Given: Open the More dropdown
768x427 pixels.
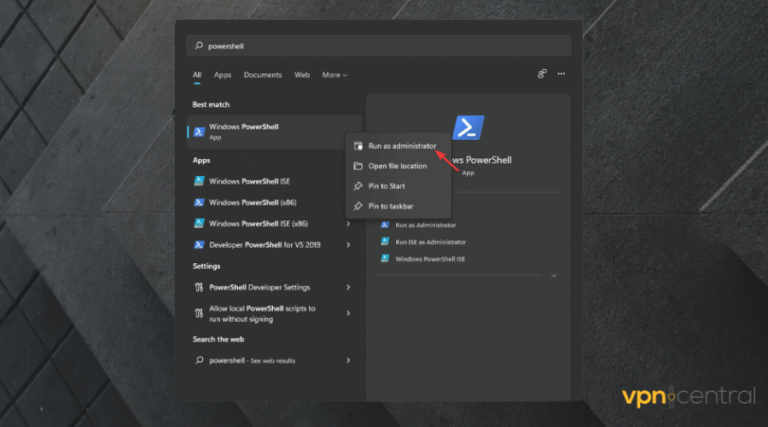Looking at the screenshot, I should coord(335,75).
